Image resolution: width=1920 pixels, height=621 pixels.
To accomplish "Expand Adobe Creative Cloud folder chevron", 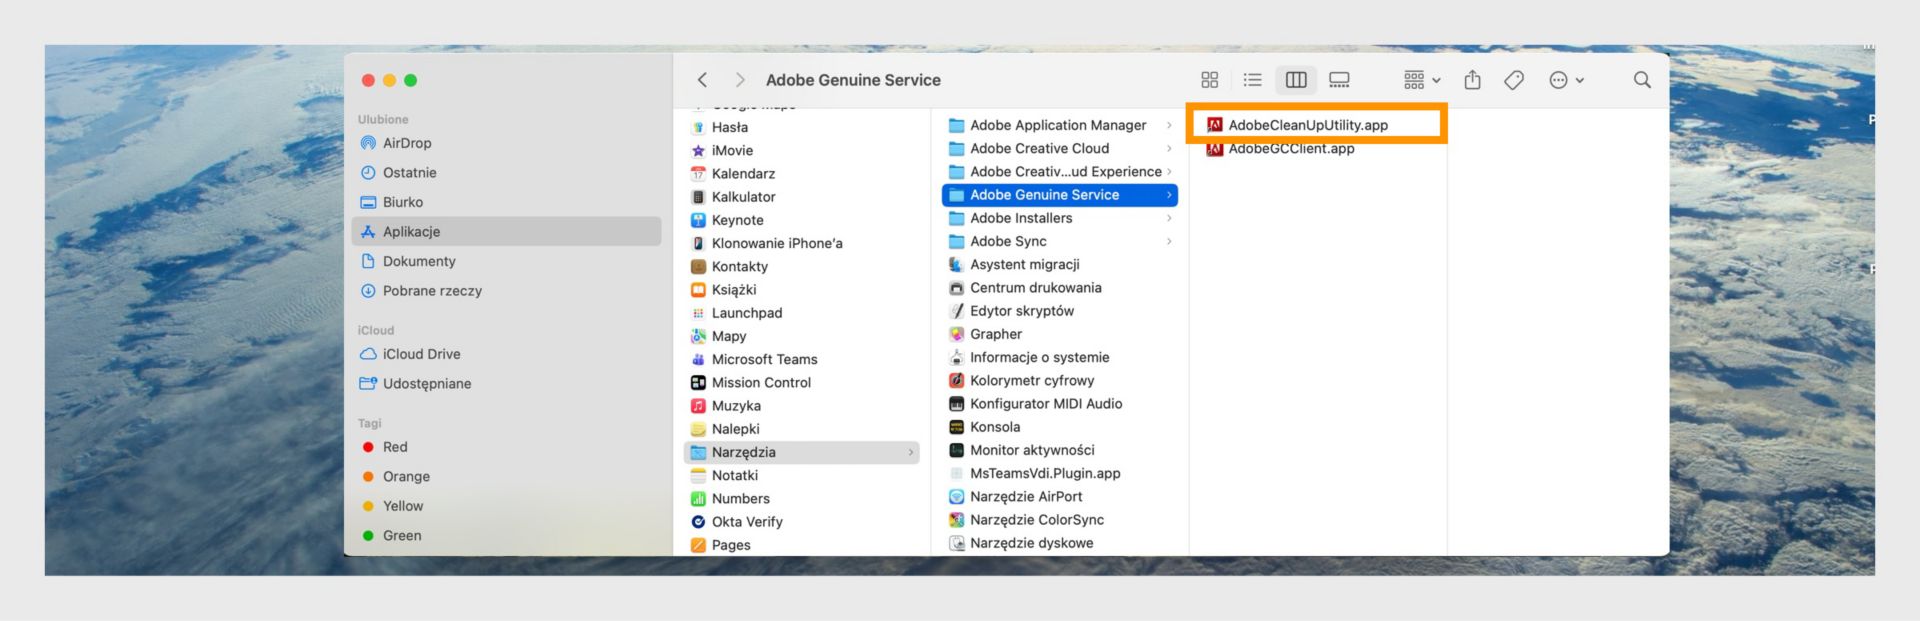I will (1169, 148).
